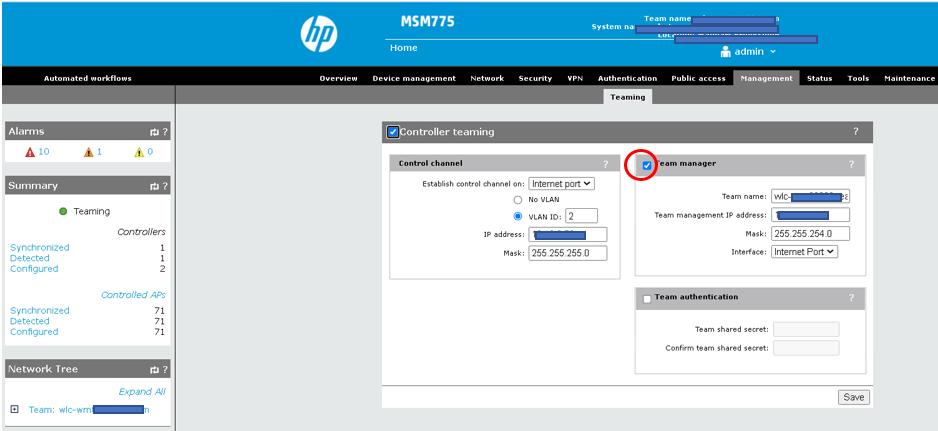This screenshot has height=431, width=938.
Task: Select the No VLAN radio button
Action: click(x=518, y=200)
